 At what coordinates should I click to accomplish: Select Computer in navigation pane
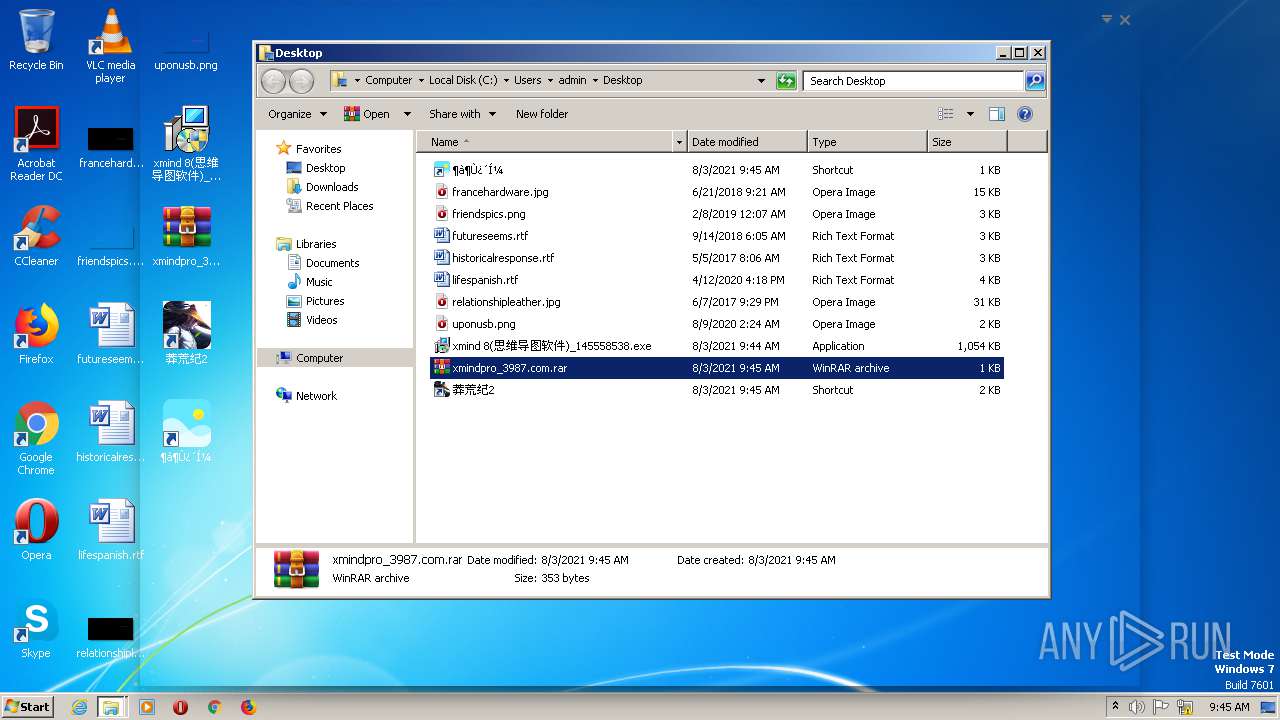click(x=334, y=358)
